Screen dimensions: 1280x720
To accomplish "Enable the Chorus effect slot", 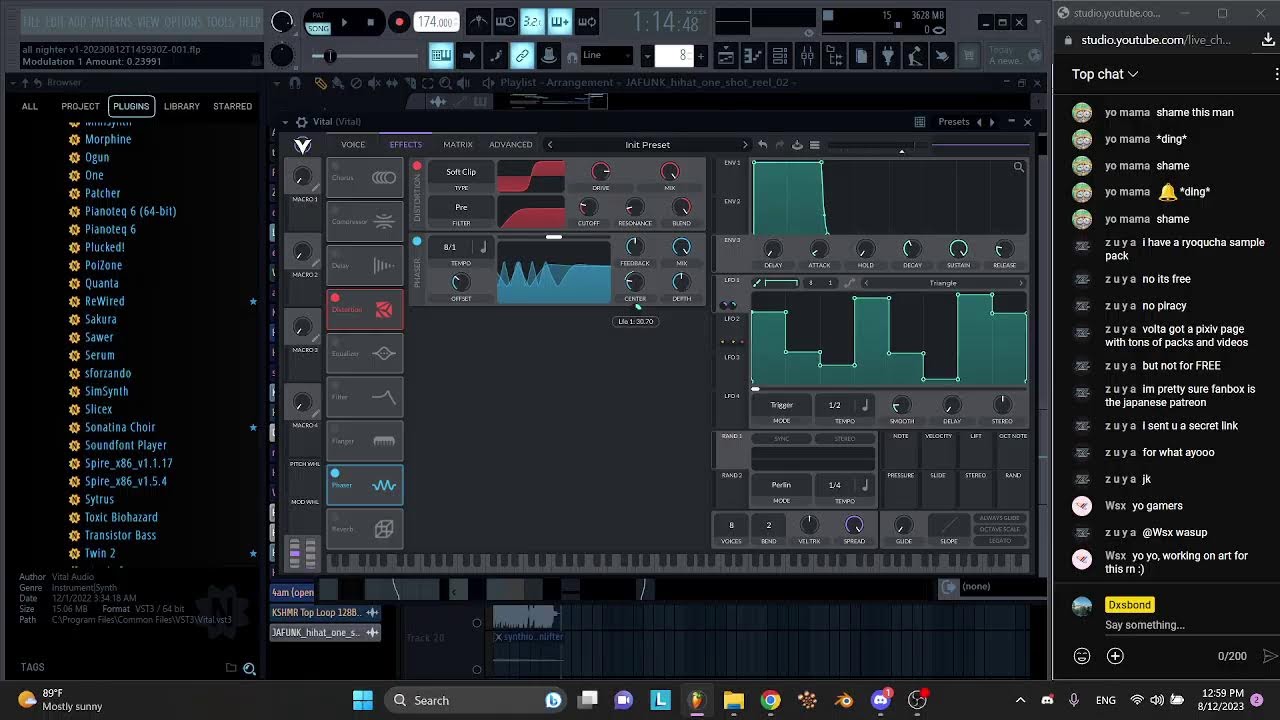I will click(x=364, y=178).
